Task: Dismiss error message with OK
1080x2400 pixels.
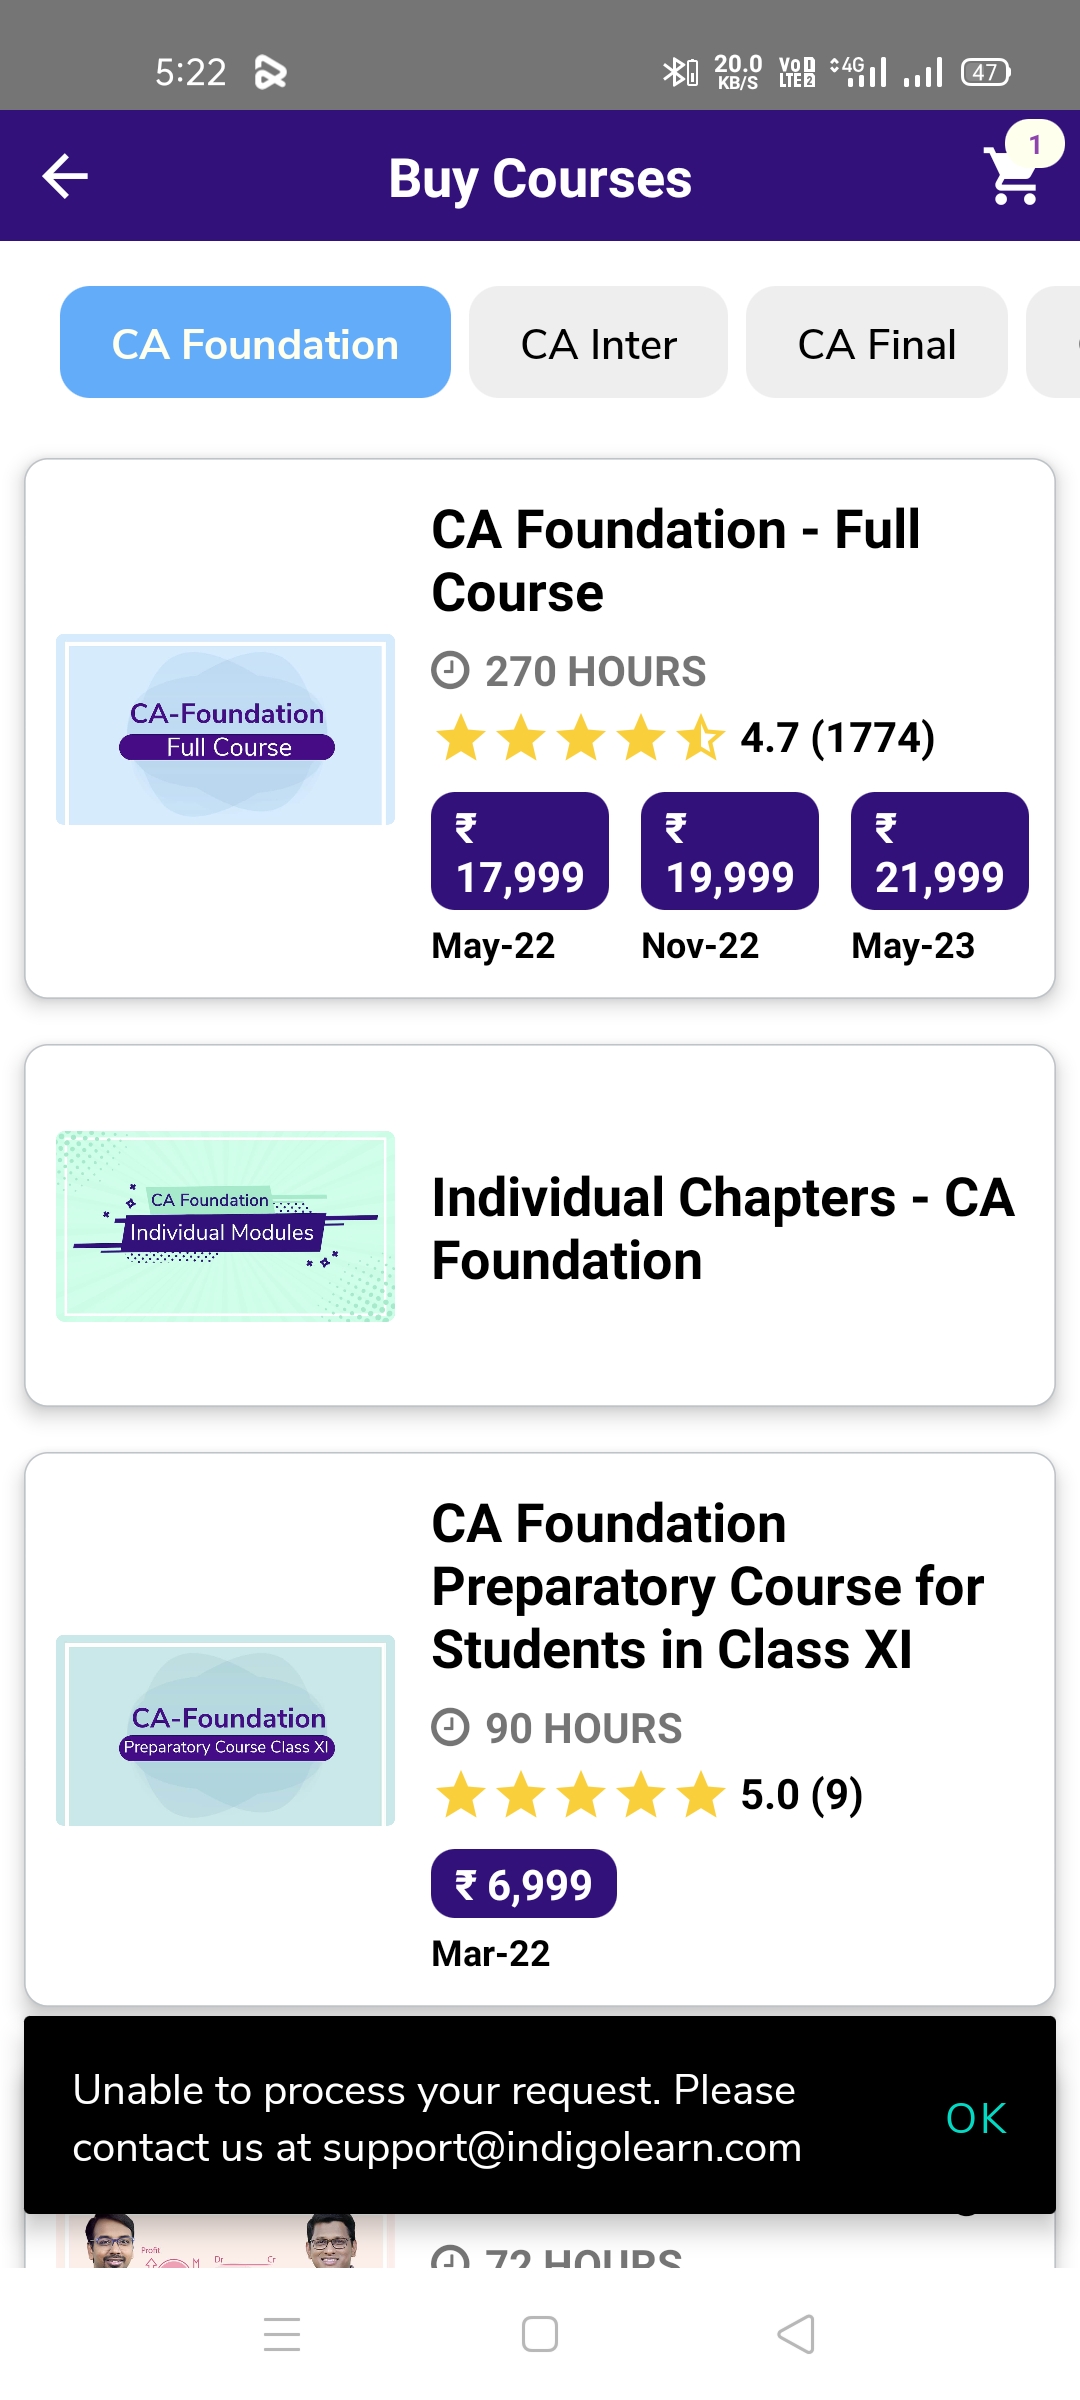Action: [x=975, y=2118]
